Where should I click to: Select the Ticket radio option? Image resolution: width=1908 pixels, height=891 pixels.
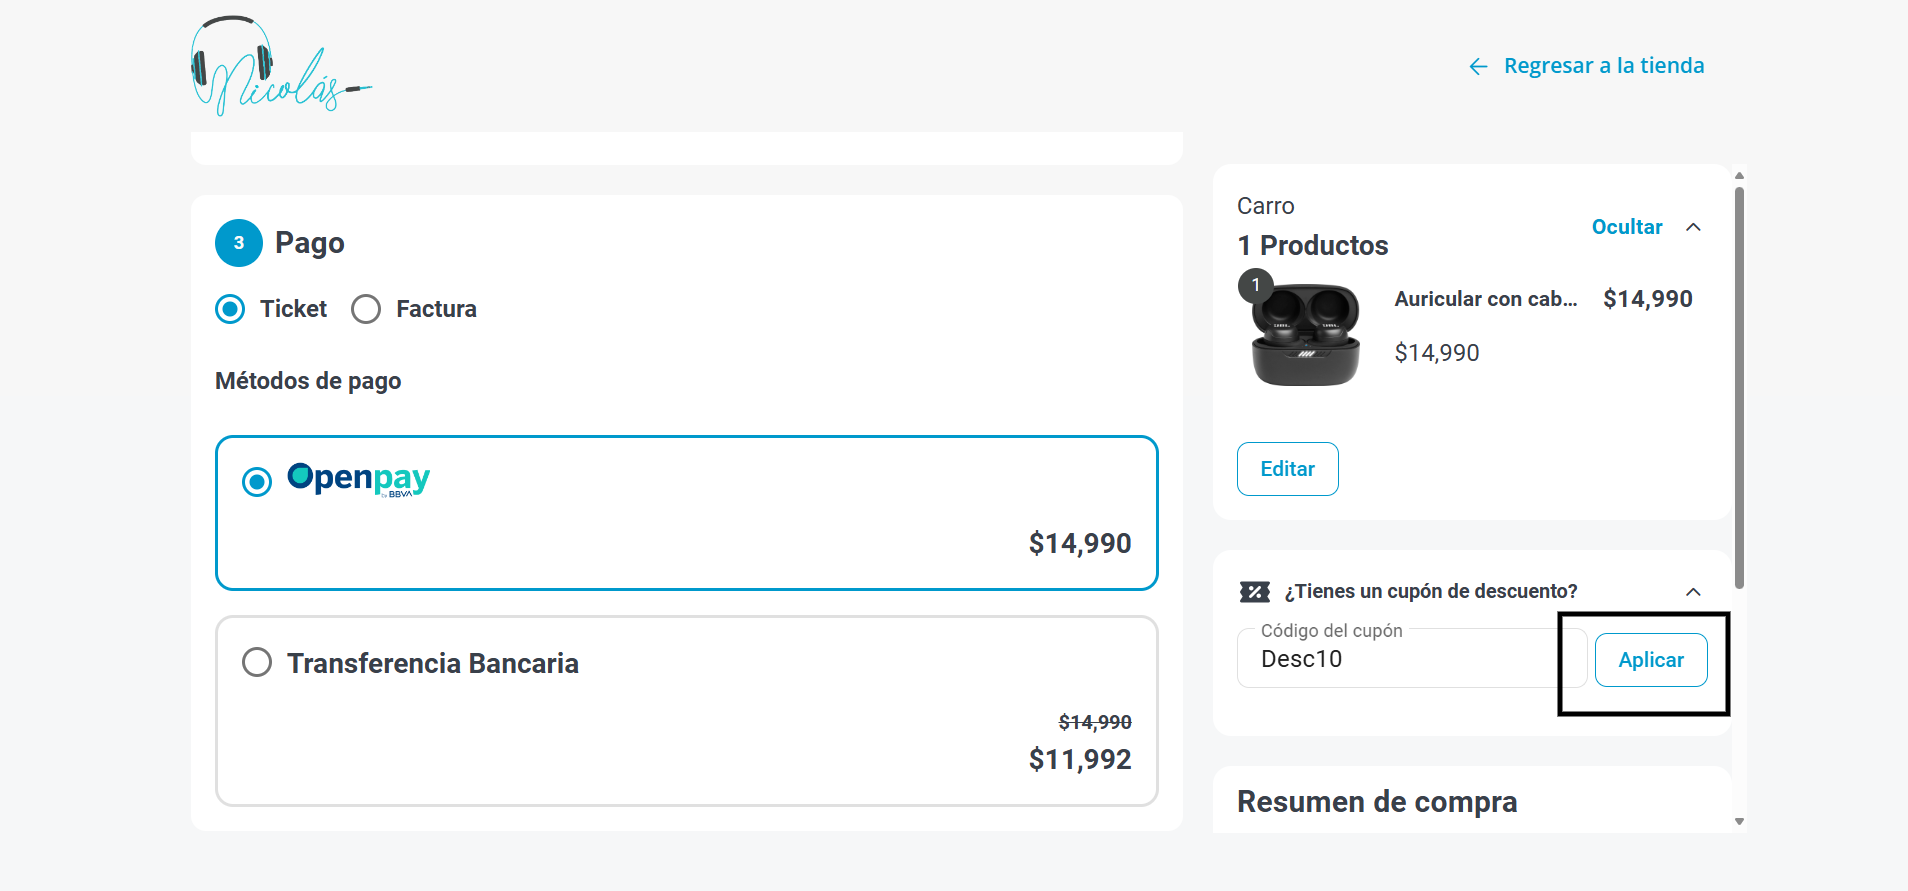coord(230,309)
